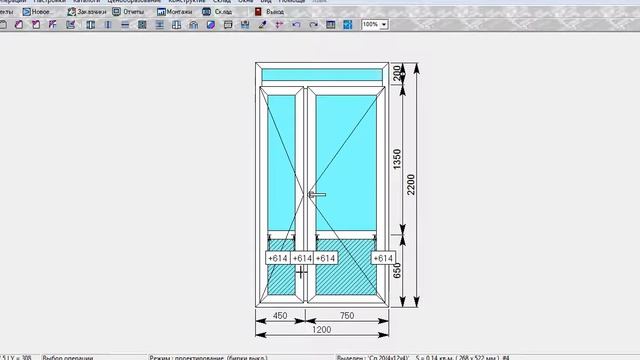640x360 pixels.
Task: Select the left sash upper glass pane
Action: 281,163
